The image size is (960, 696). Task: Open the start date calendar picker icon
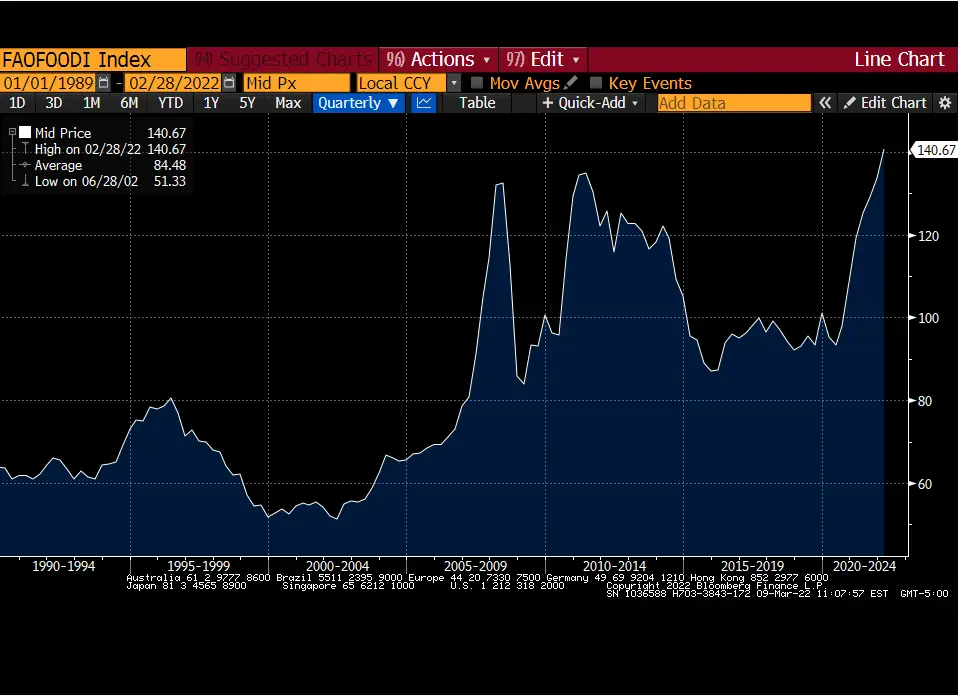pyautogui.click(x=103, y=83)
